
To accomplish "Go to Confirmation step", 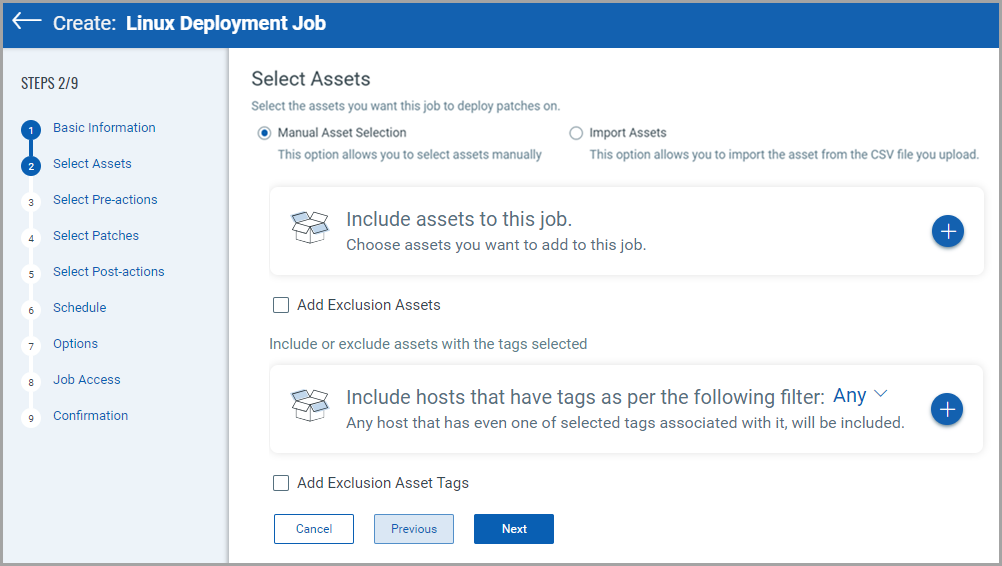I will tap(90, 415).
